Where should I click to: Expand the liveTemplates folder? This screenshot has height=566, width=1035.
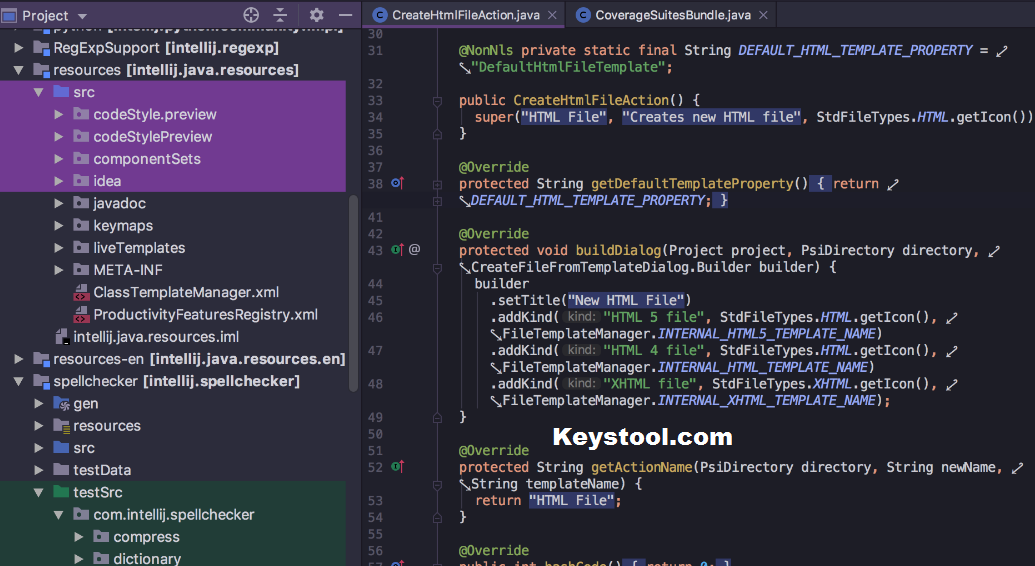pos(59,248)
